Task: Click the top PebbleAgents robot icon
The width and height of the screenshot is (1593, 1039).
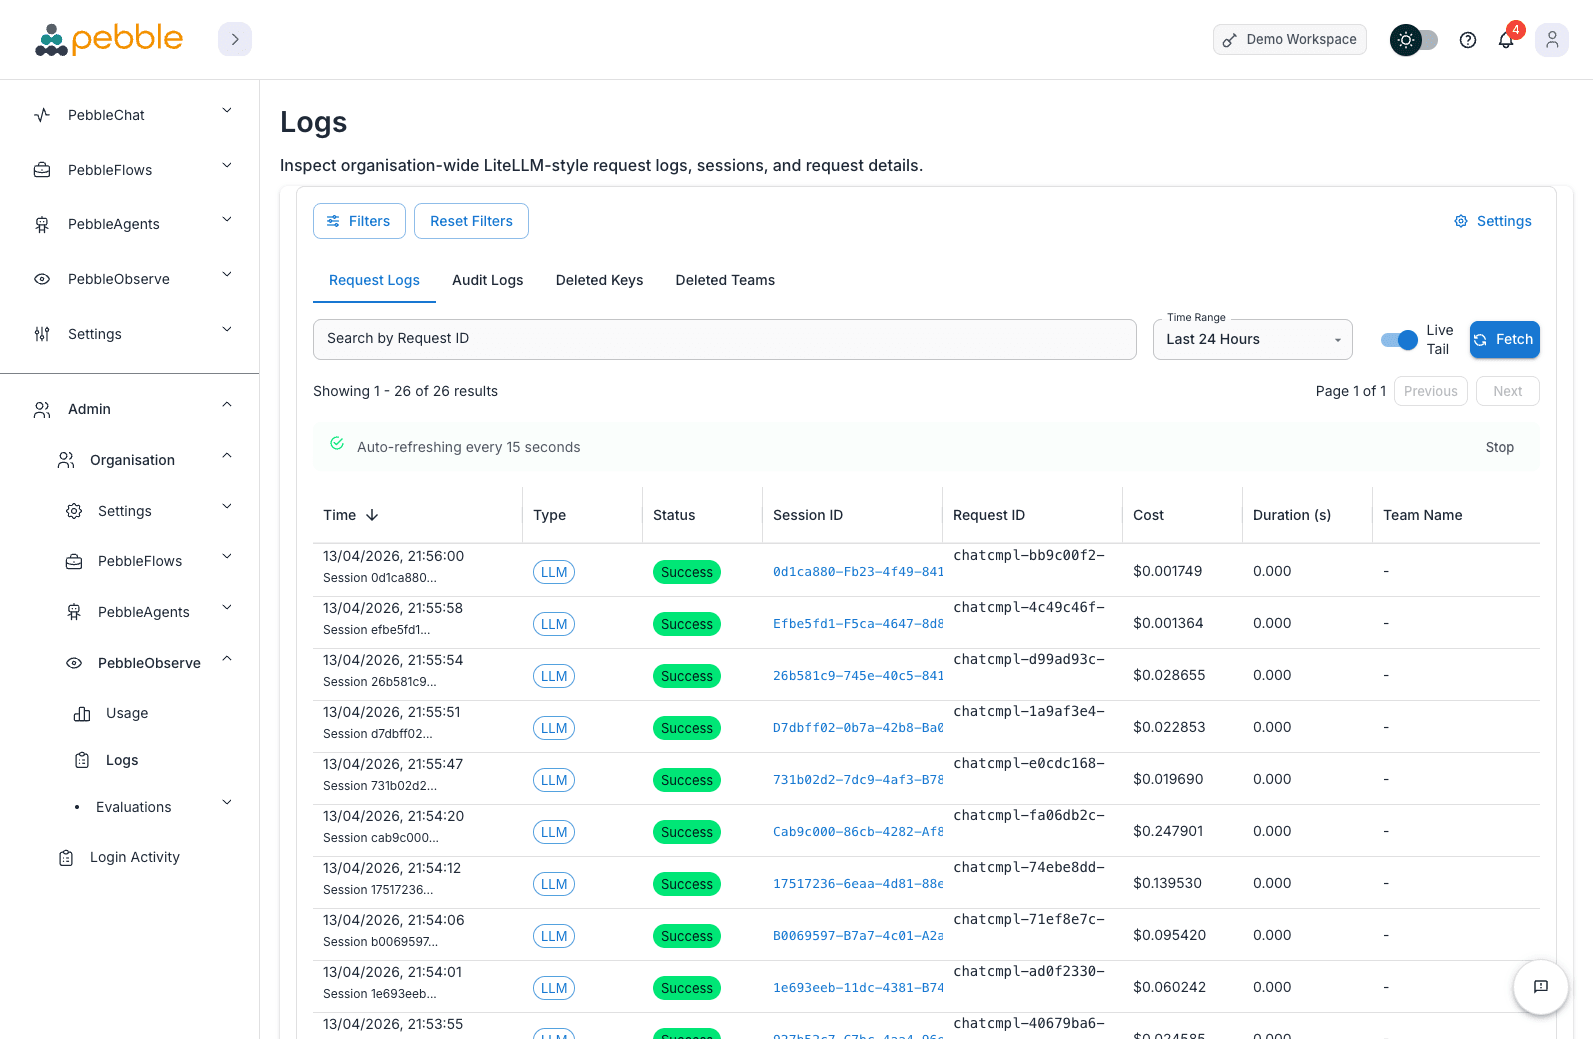Action: click(42, 225)
